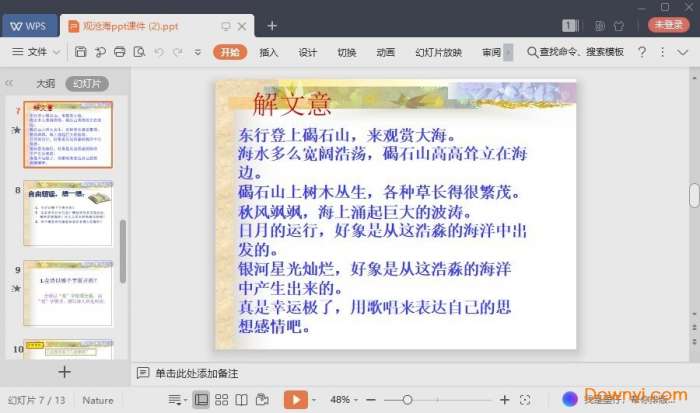This screenshot has height=413, width=700.
Task: Click the 幻灯片 7 / 13 status indicator
Action: 37,400
